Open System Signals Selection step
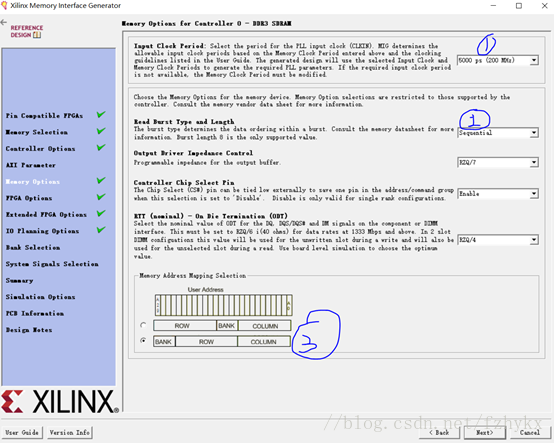 [52, 264]
